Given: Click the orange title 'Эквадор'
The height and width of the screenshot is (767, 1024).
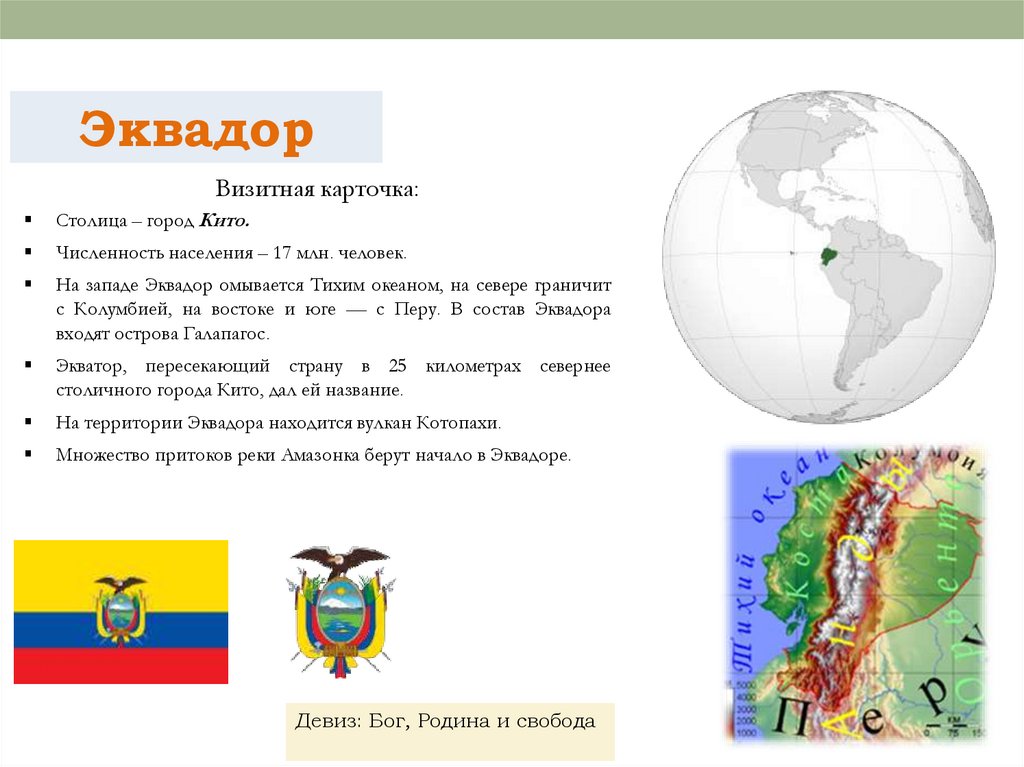Looking at the screenshot, I should 196,129.
